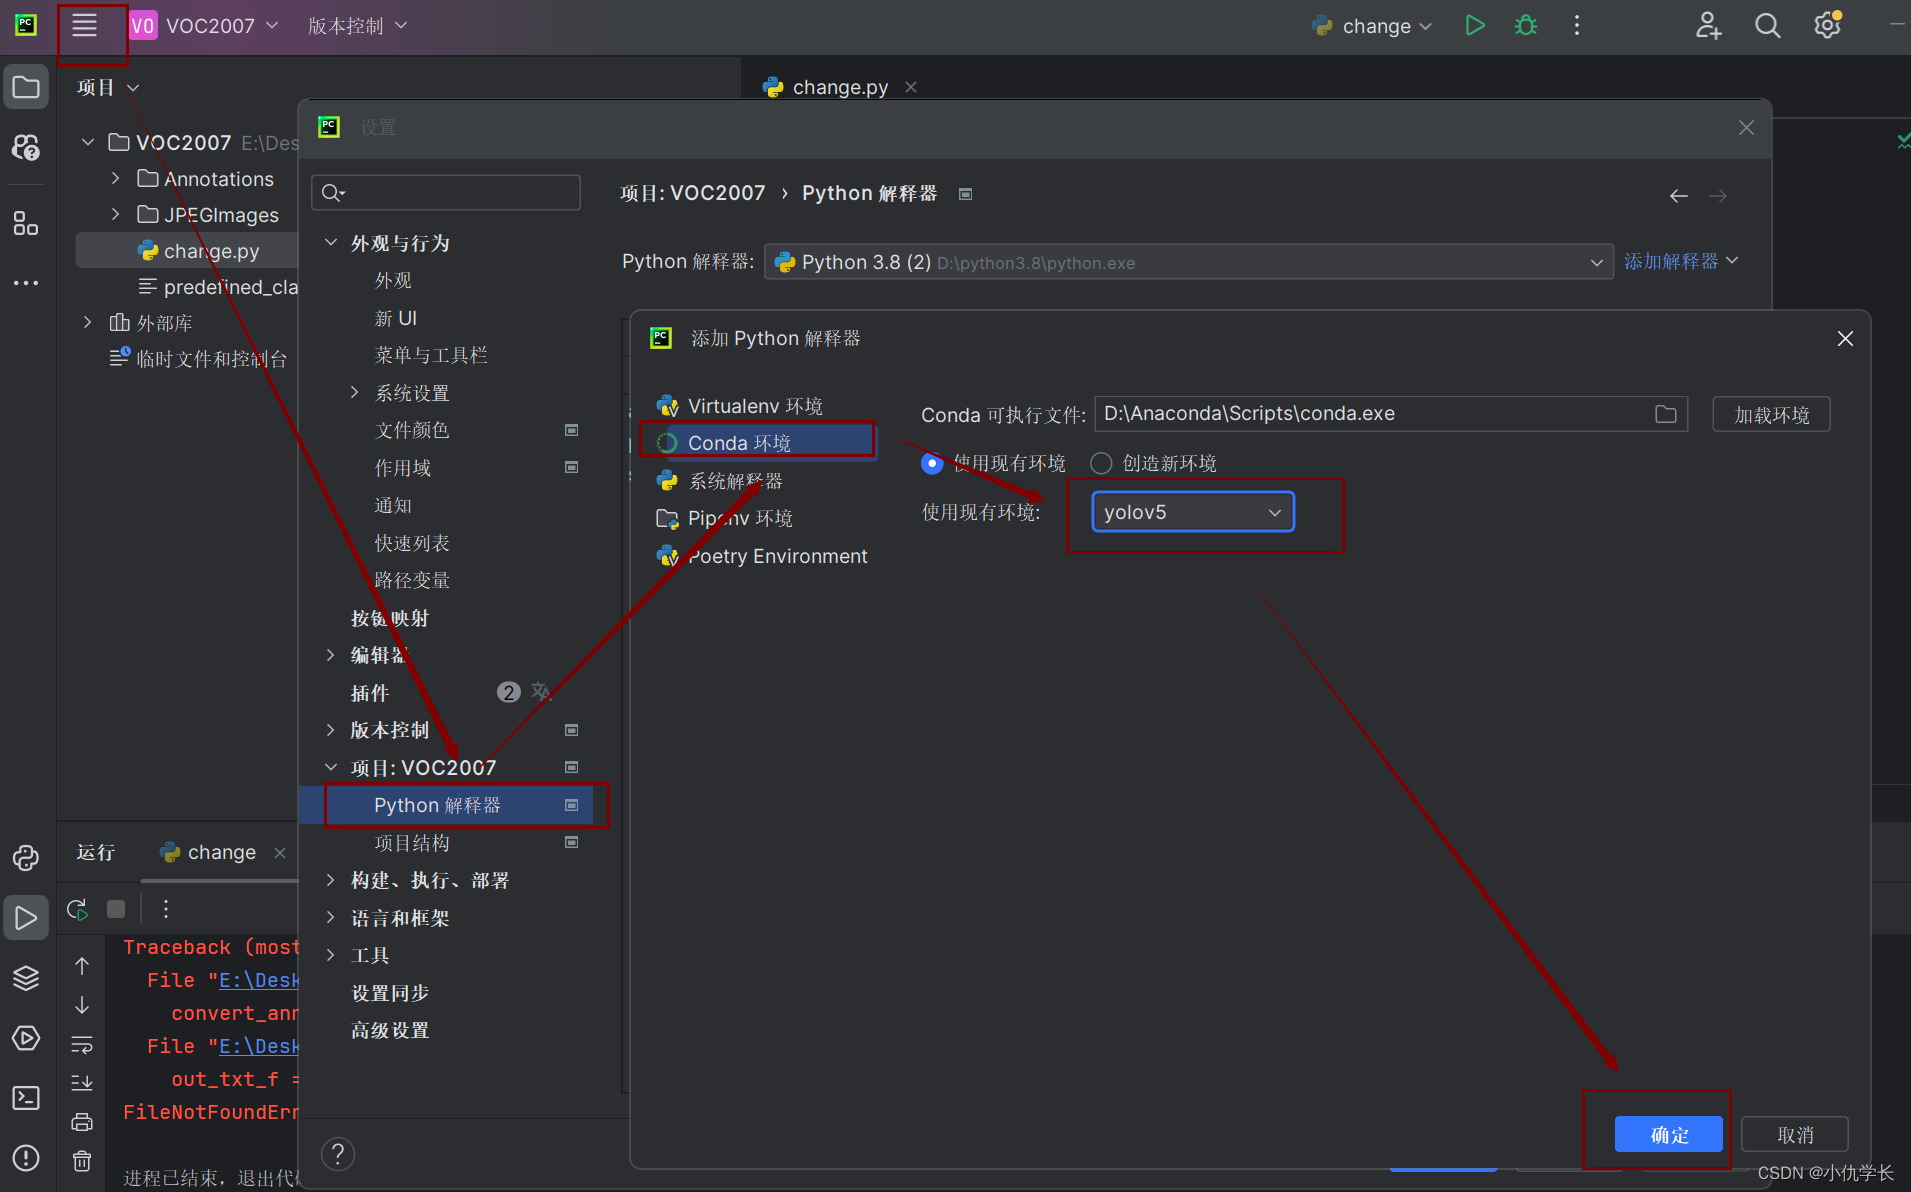This screenshot has width=1911, height=1192.
Task: Open 添加解释器 dropdown link
Action: pos(1681,261)
